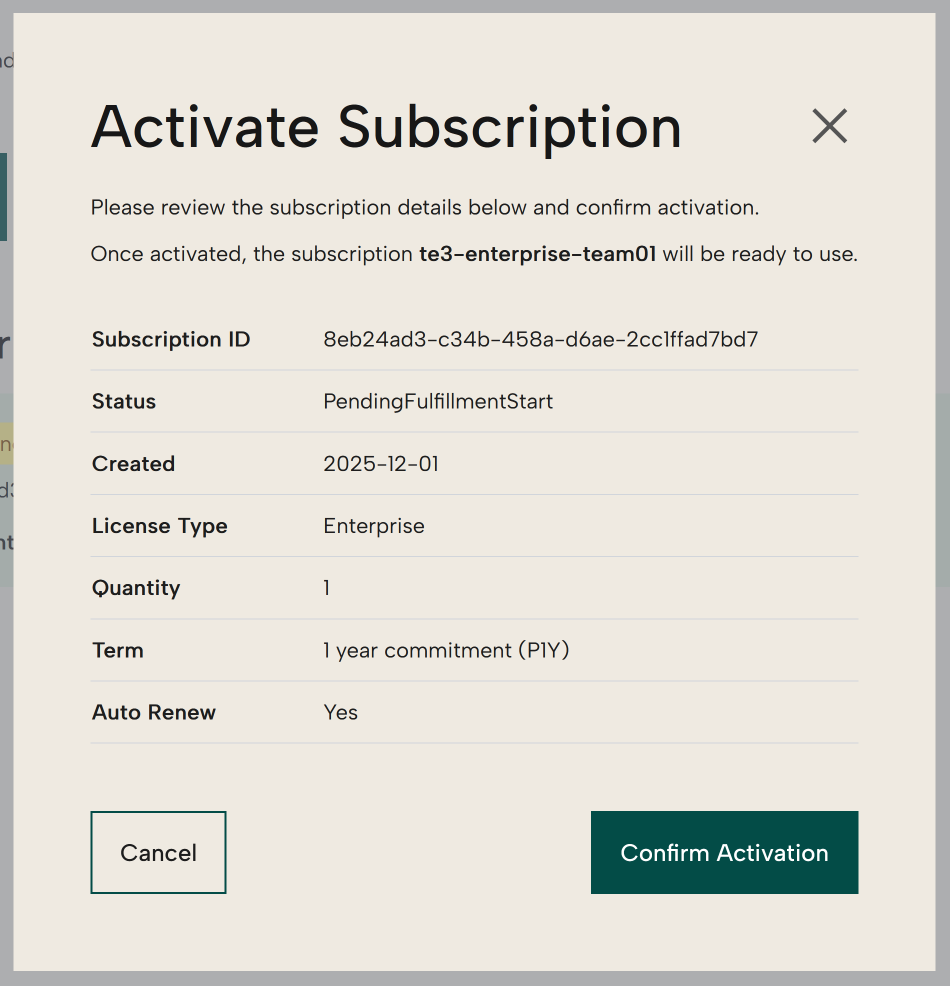This screenshot has width=950, height=986.
Task: Select the subscription name te3-enterprise-team01
Action: [x=538, y=254]
